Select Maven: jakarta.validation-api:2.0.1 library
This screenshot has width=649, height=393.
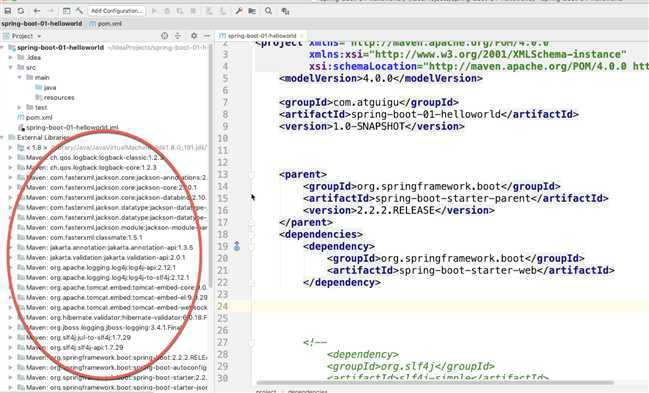pyautogui.click(x=101, y=257)
